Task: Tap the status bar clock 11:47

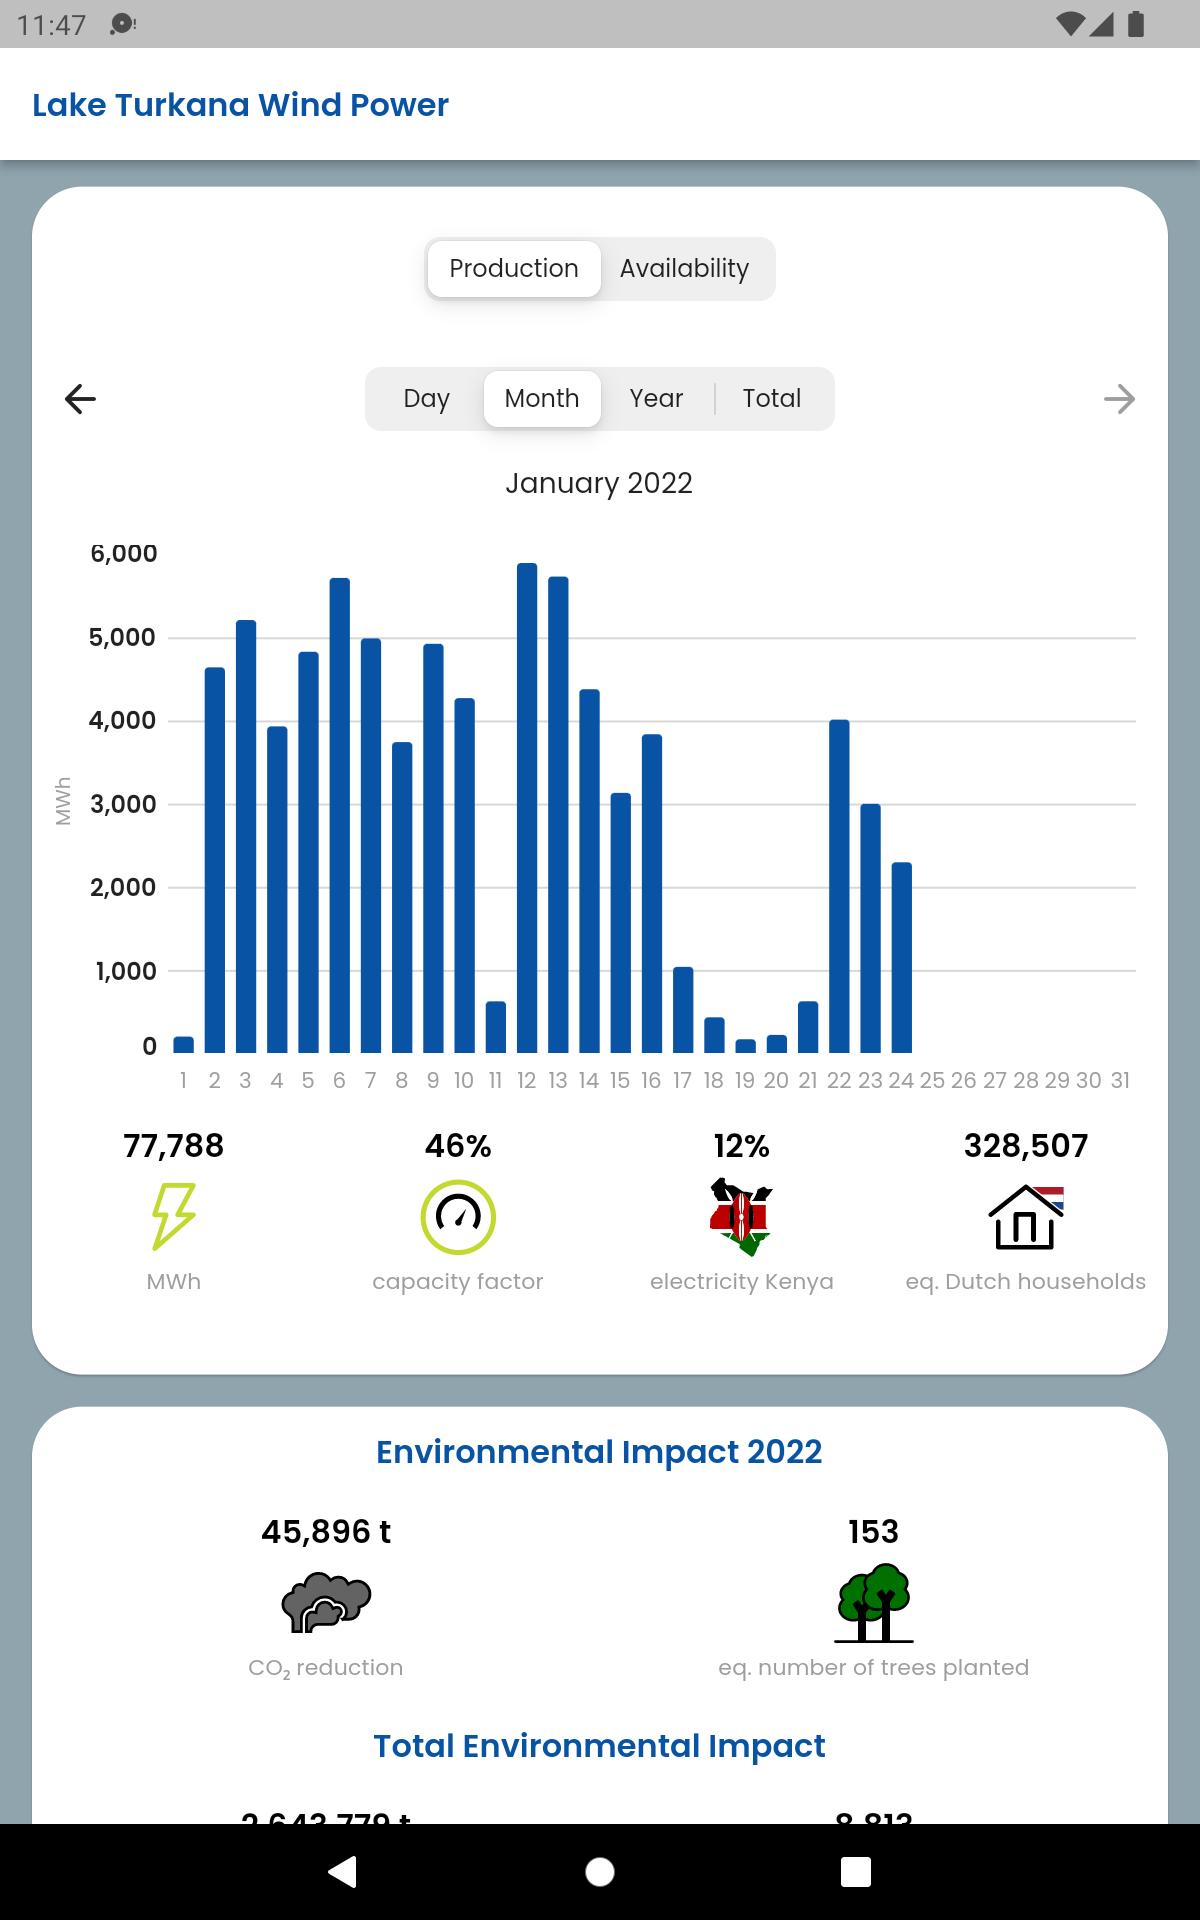Action: click(x=52, y=24)
